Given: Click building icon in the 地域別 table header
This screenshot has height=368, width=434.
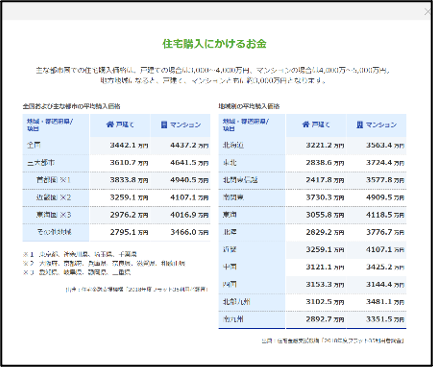Looking at the screenshot, I should [359, 124].
